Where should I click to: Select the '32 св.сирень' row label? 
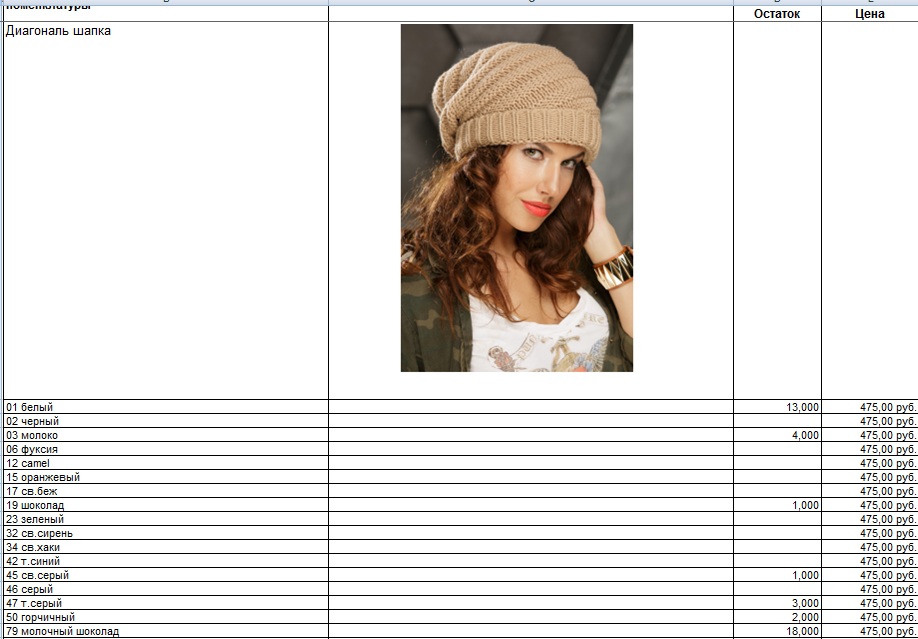tap(39, 534)
